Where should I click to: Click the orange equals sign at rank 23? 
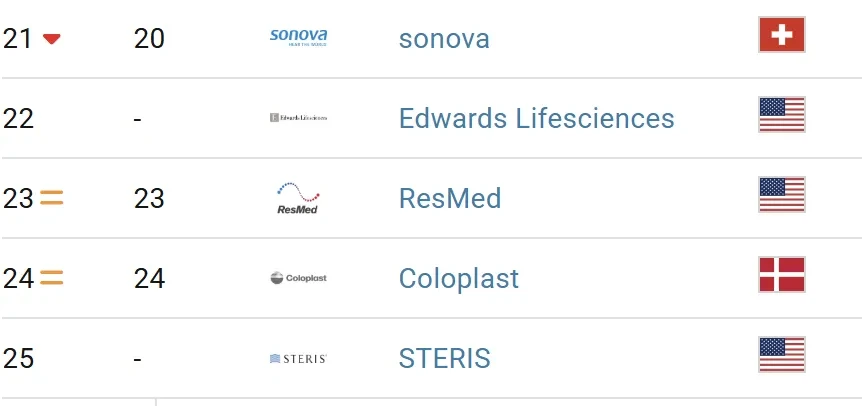click(52, 197)
